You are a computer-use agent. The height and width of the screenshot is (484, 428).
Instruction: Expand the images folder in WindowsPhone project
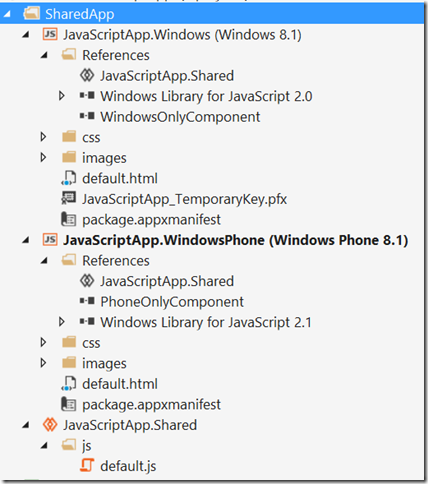pos(43,363)
